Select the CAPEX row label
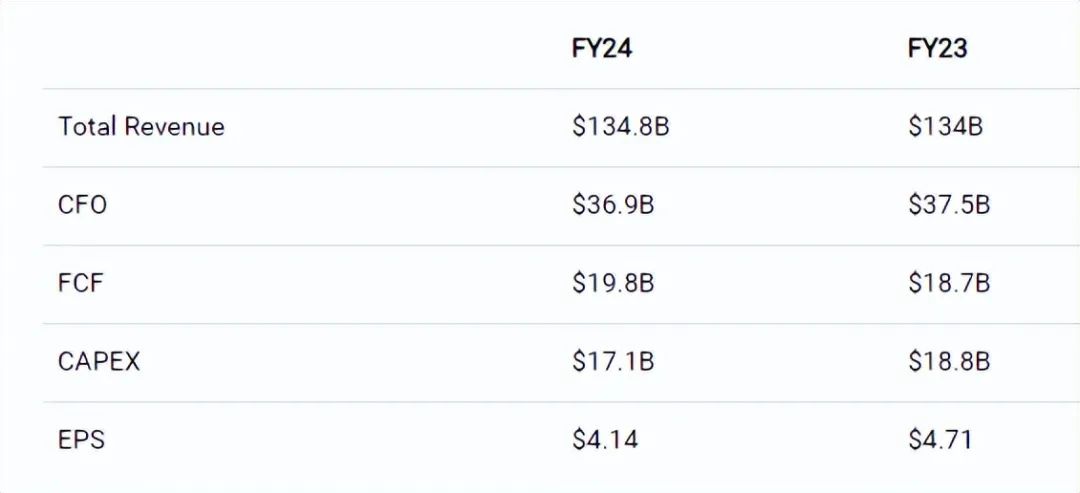 coord(99,361)
